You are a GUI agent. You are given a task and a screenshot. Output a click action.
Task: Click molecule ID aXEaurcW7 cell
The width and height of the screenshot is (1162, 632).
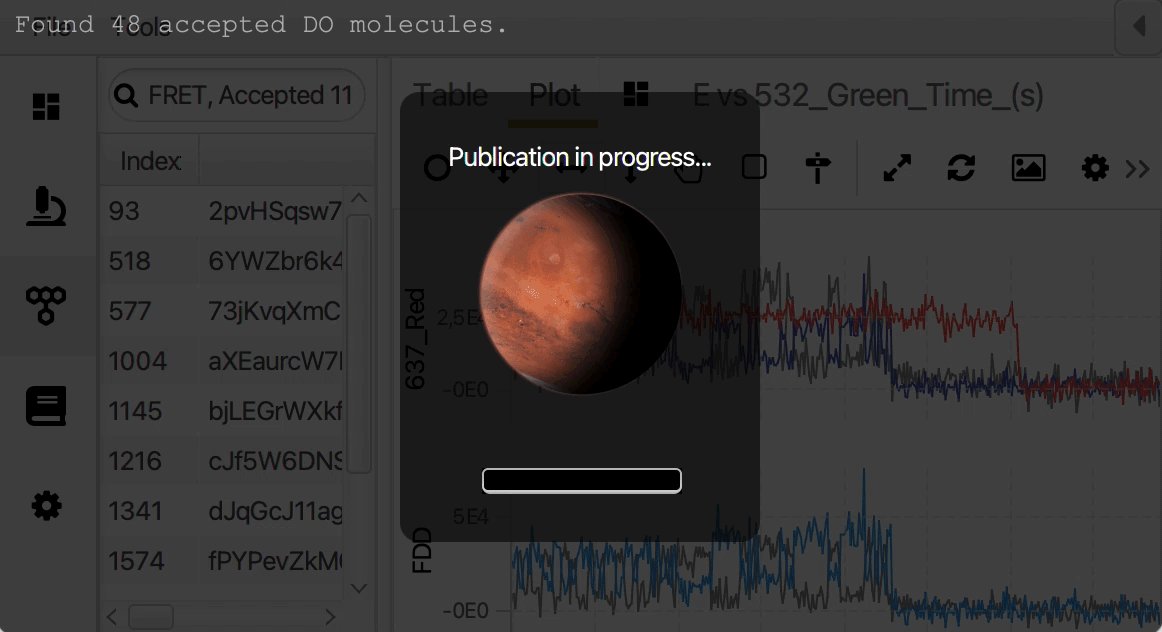(274, 361)
